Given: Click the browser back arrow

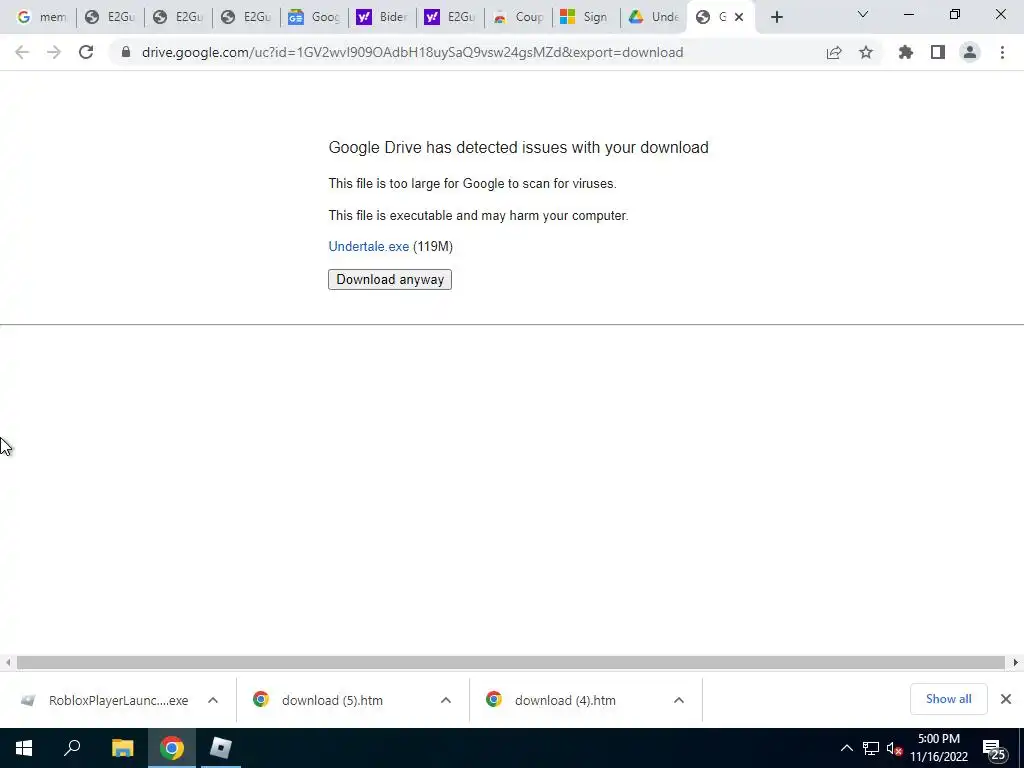Looking at the screenshot, I should [22, 52].
